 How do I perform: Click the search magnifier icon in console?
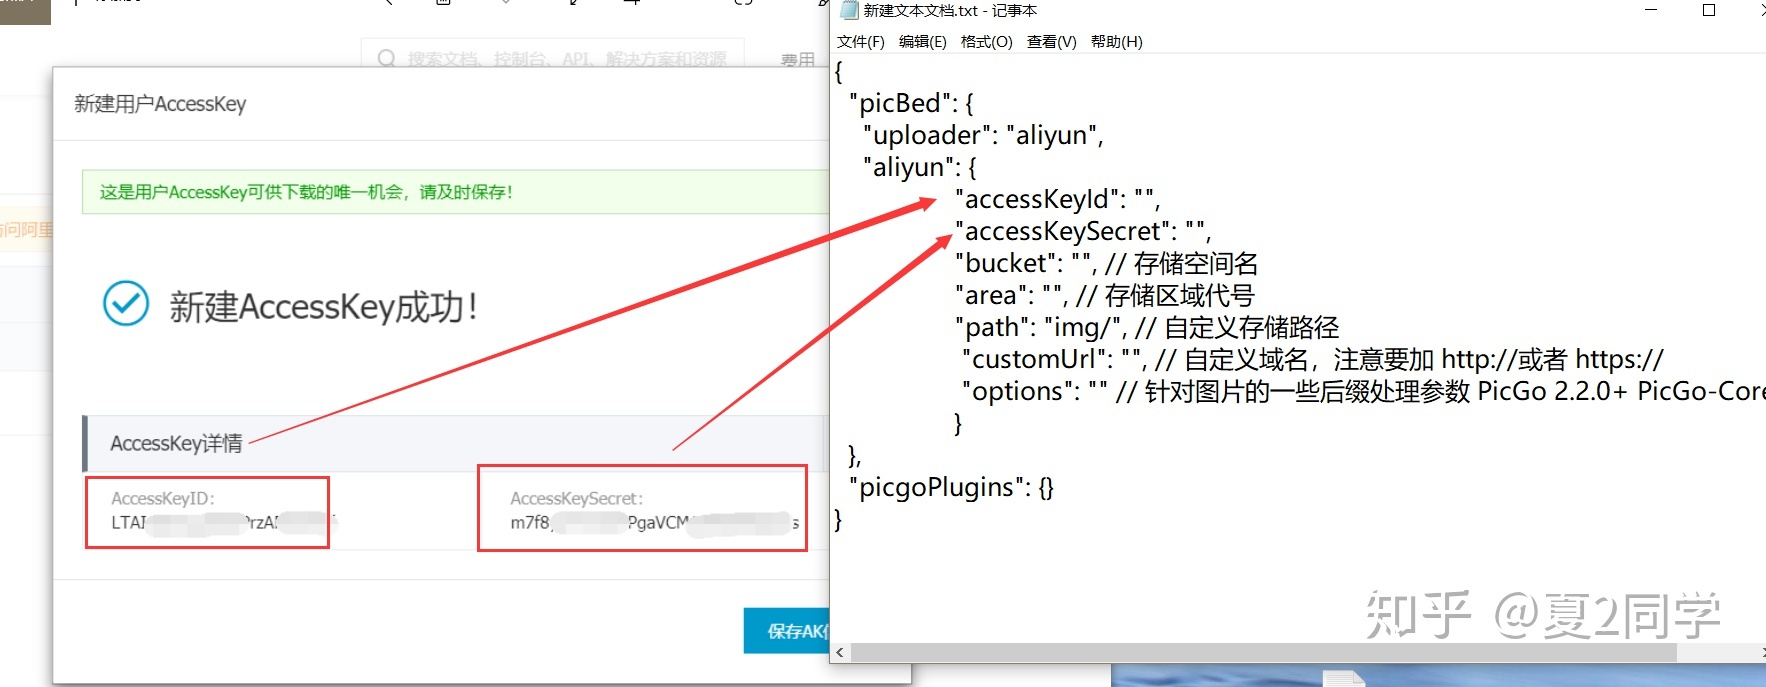coord(386,59)
